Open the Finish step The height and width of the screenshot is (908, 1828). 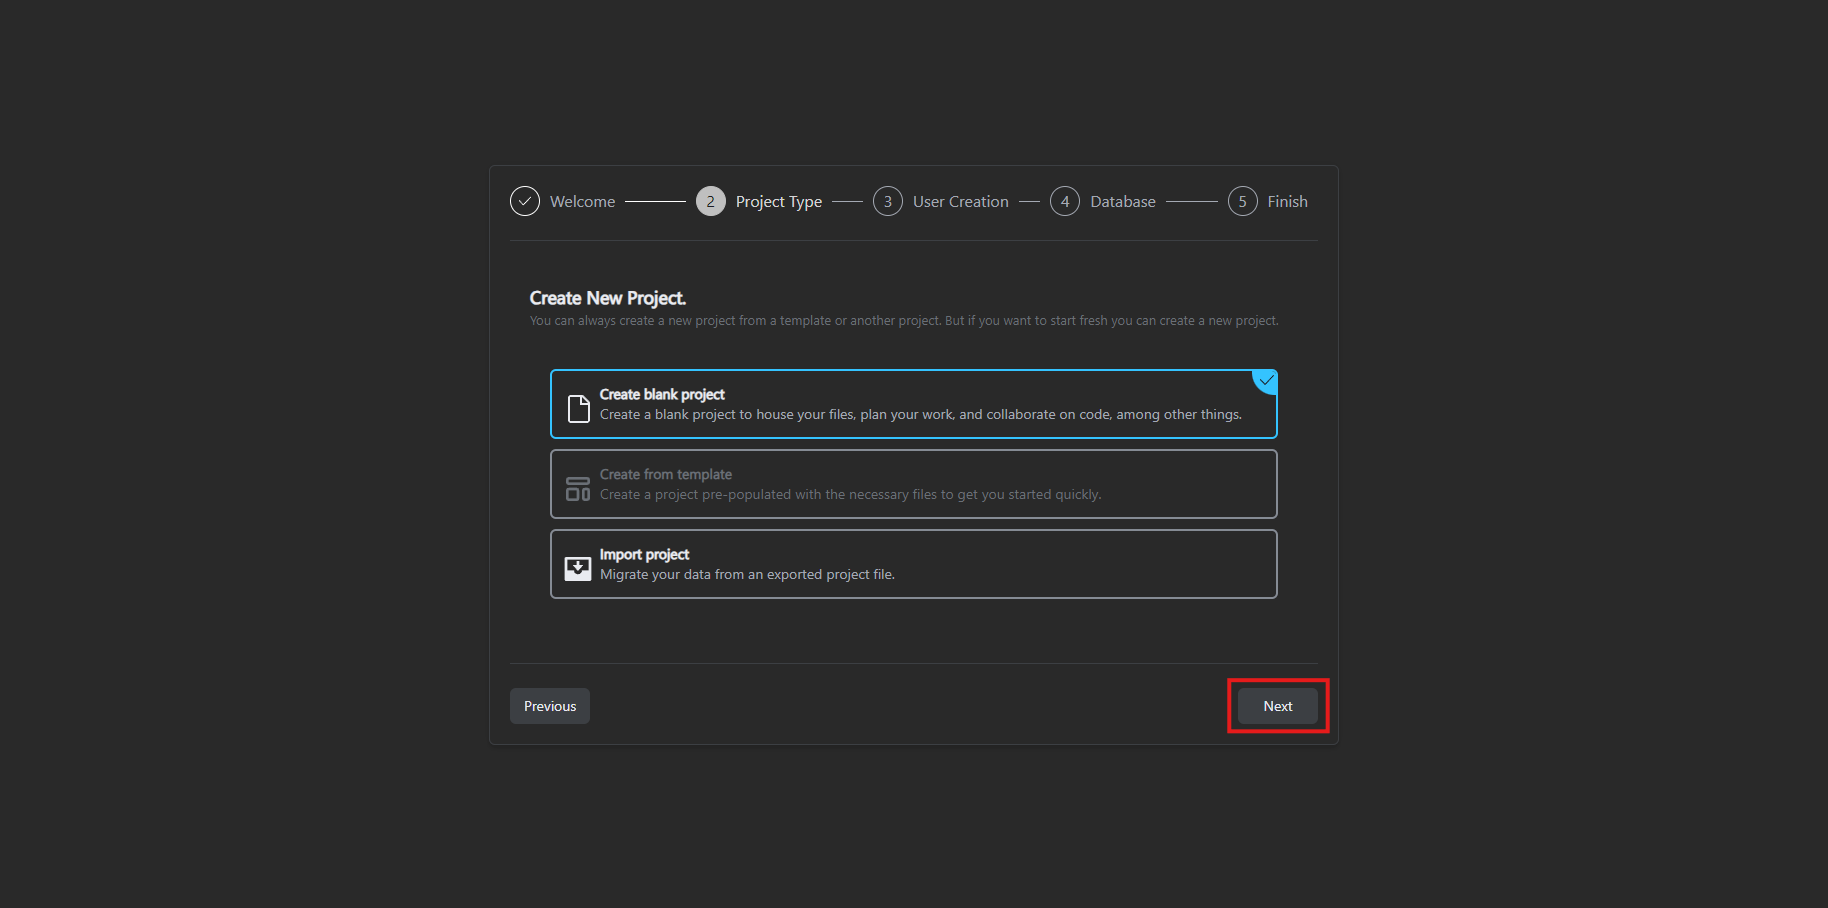pos(1287,202)
